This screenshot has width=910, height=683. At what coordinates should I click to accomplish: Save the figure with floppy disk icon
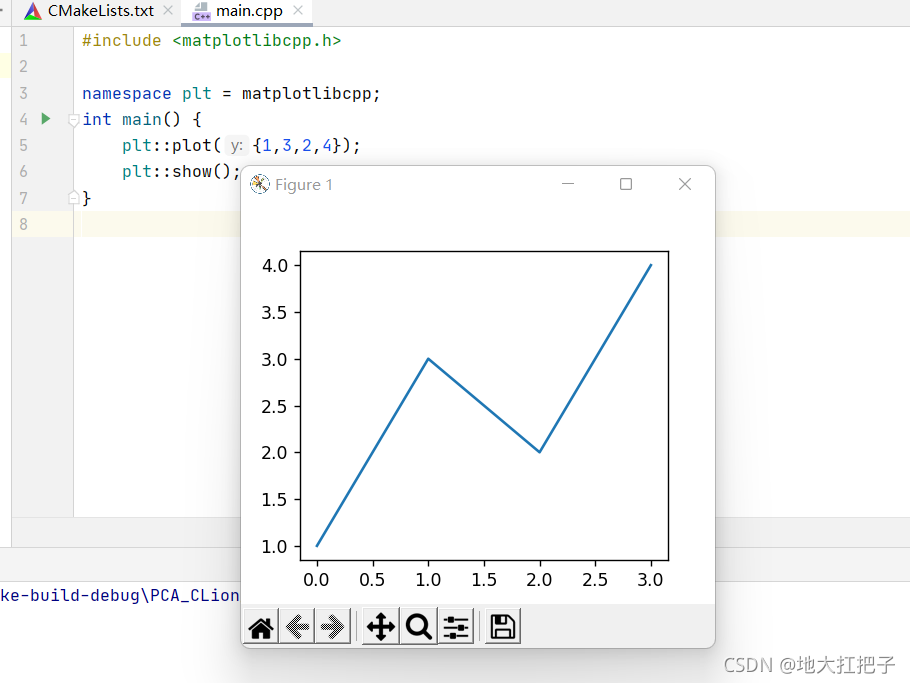pyautogui.click(x=503, y=627)
